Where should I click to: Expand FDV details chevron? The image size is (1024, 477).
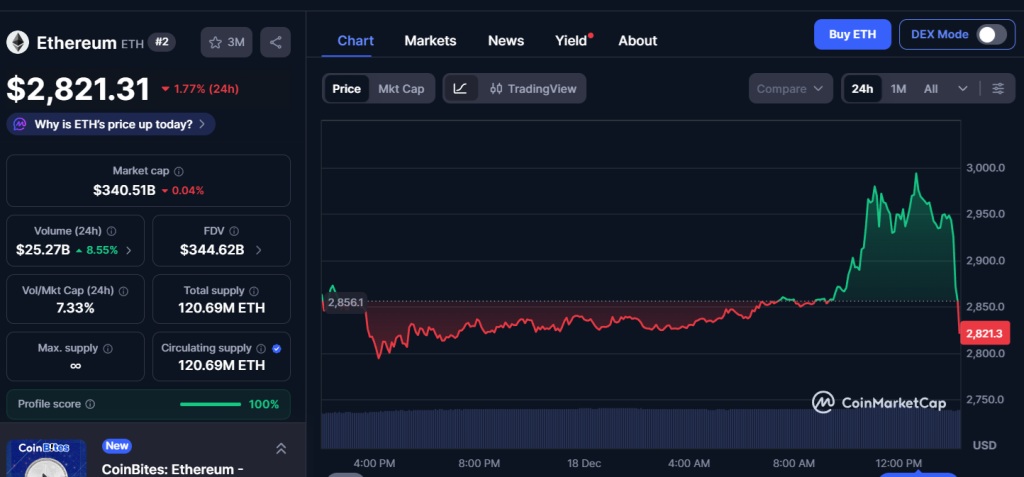(x=259, y=250)
